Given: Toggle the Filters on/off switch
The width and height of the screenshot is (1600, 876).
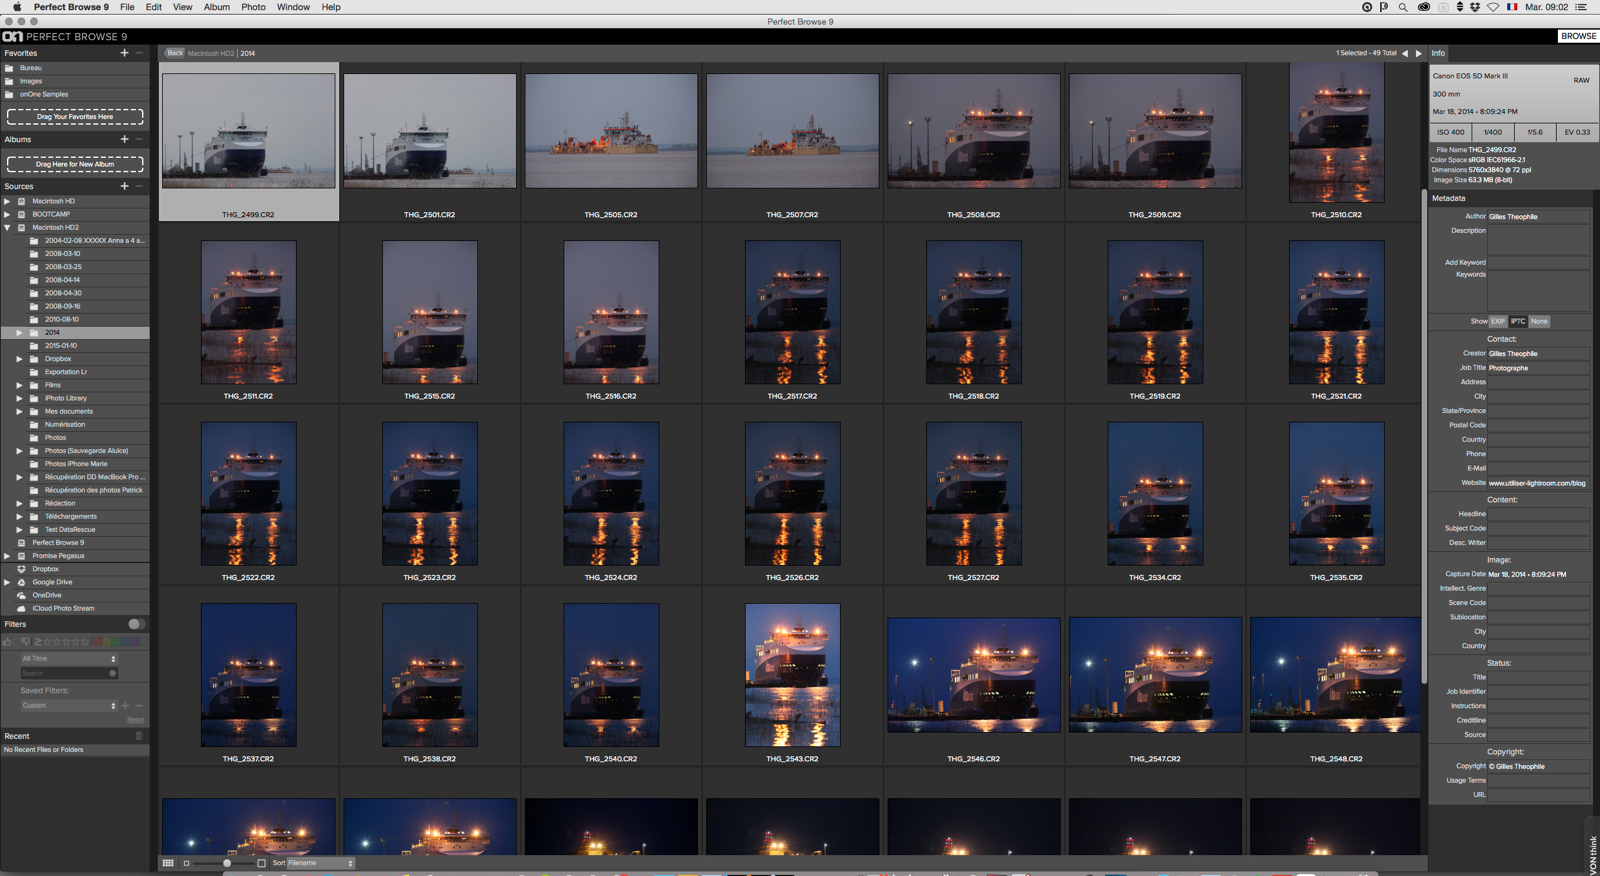Looking at the screenshot, I should point(136,624).
